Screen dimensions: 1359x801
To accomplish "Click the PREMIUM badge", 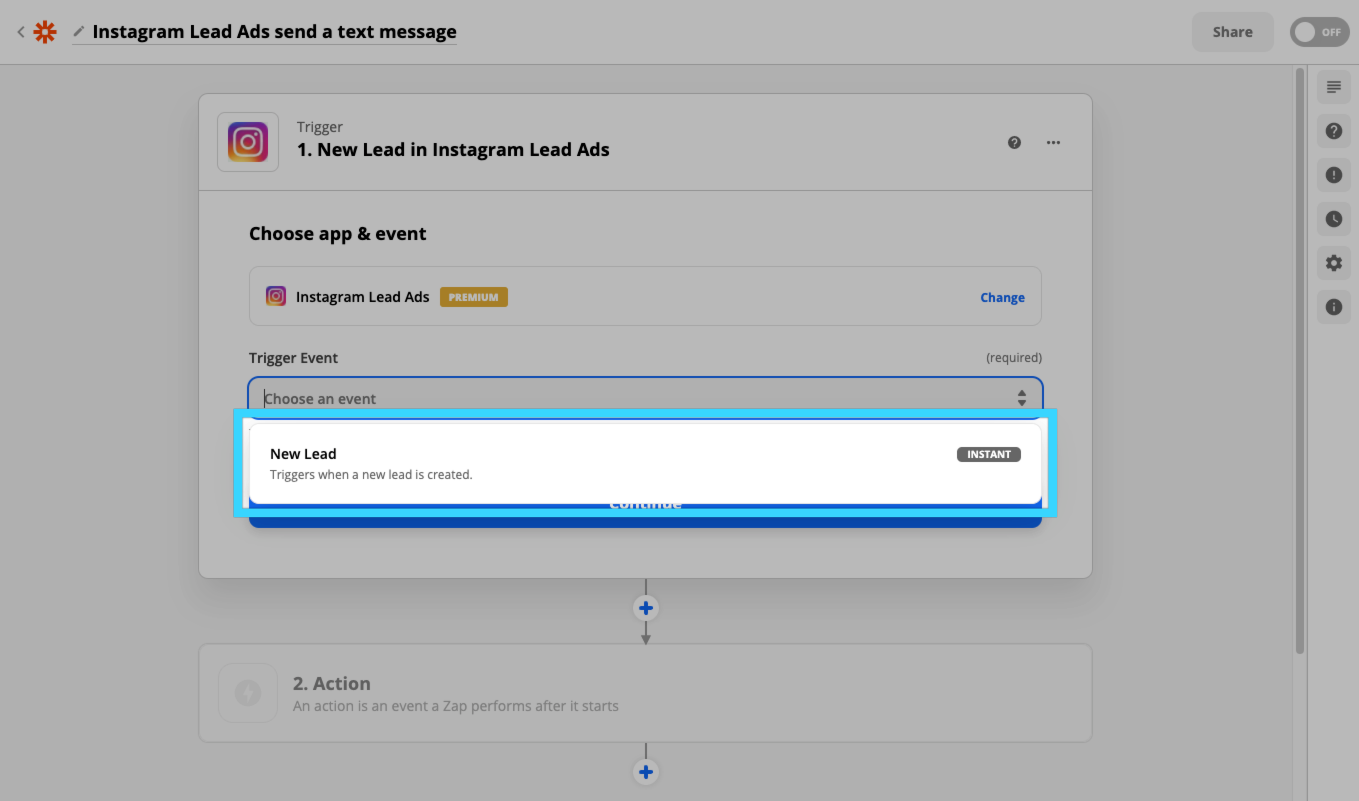I will 474,297.
